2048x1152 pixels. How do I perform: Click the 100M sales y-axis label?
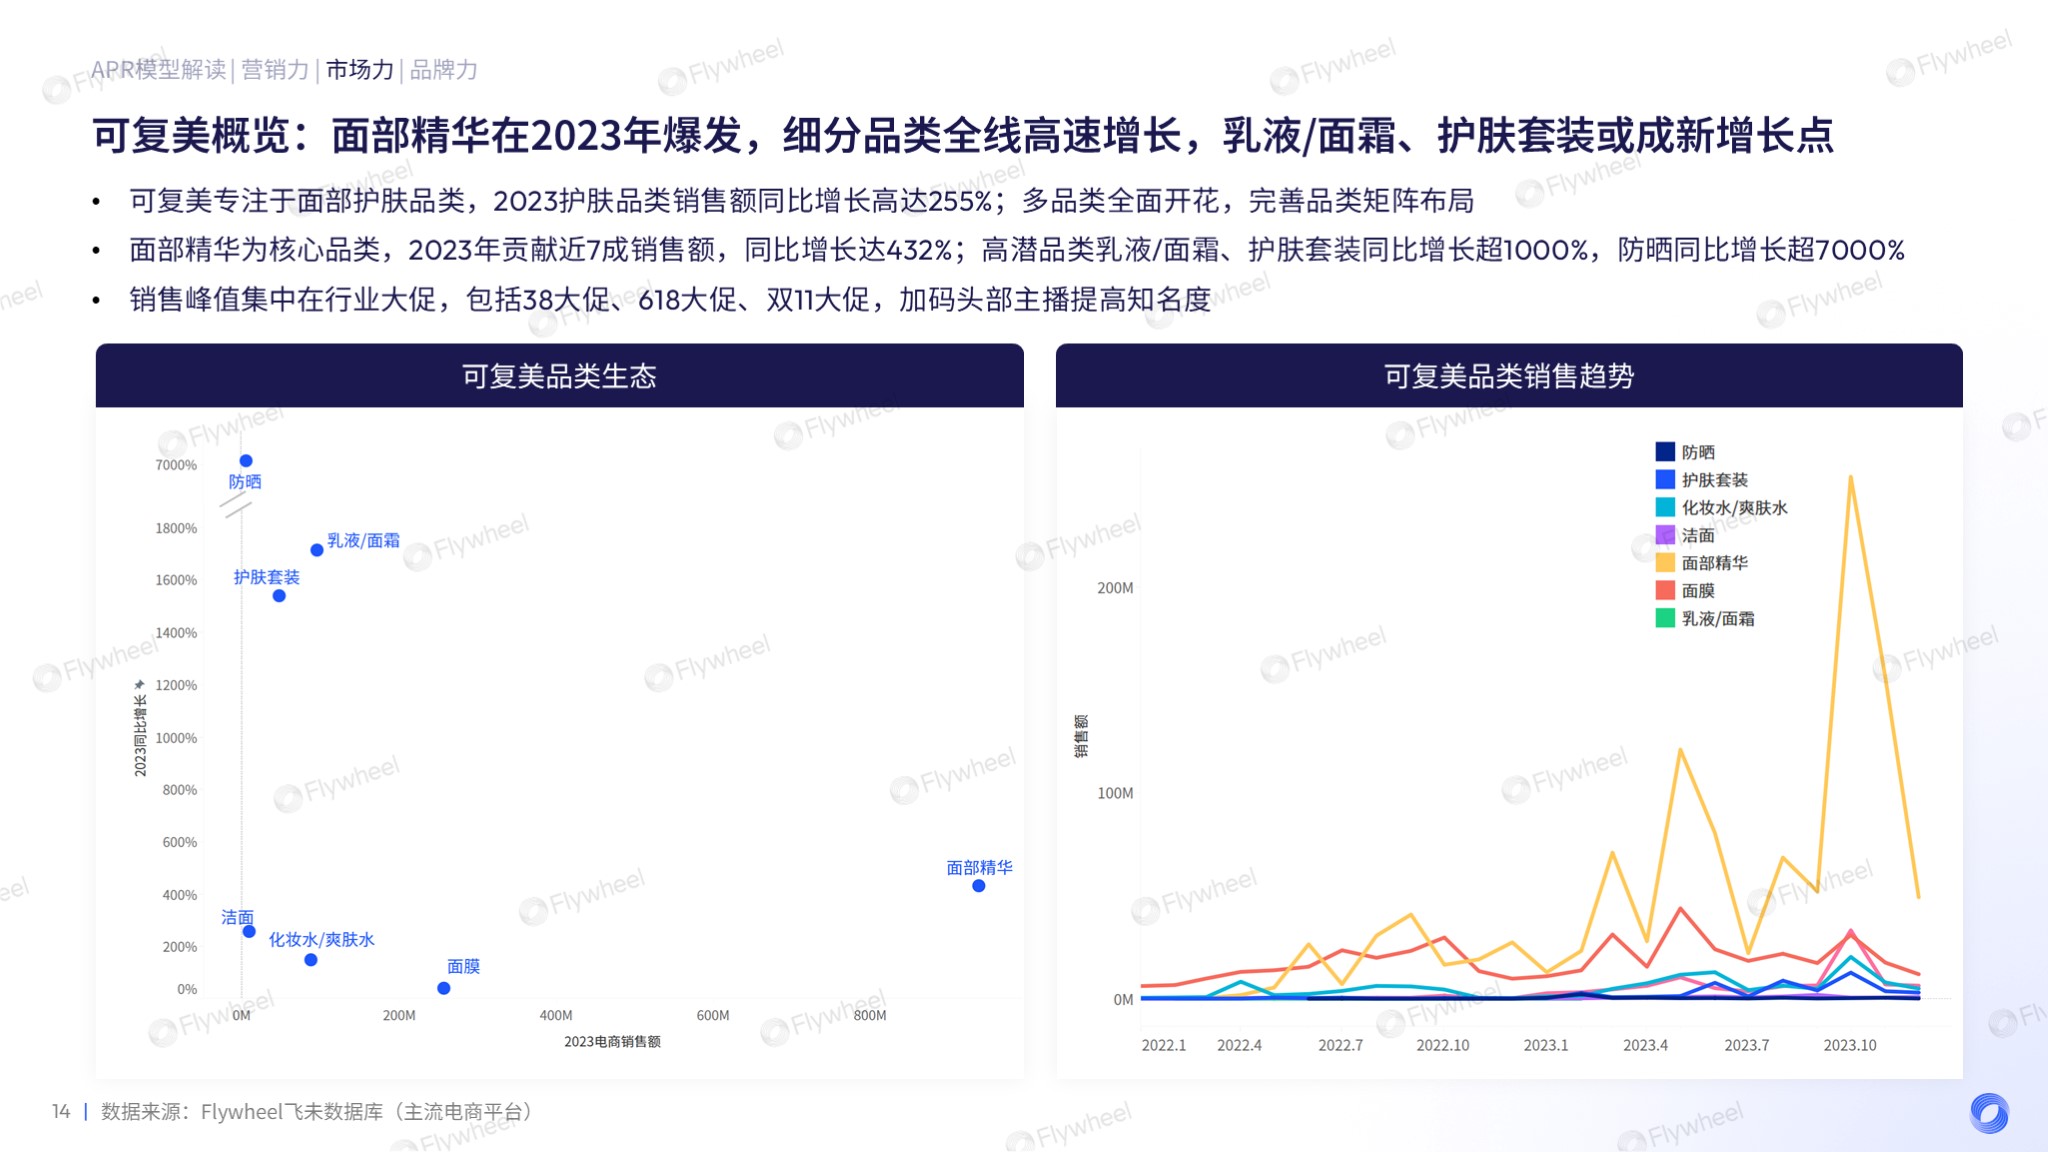tap(1115, 793)
